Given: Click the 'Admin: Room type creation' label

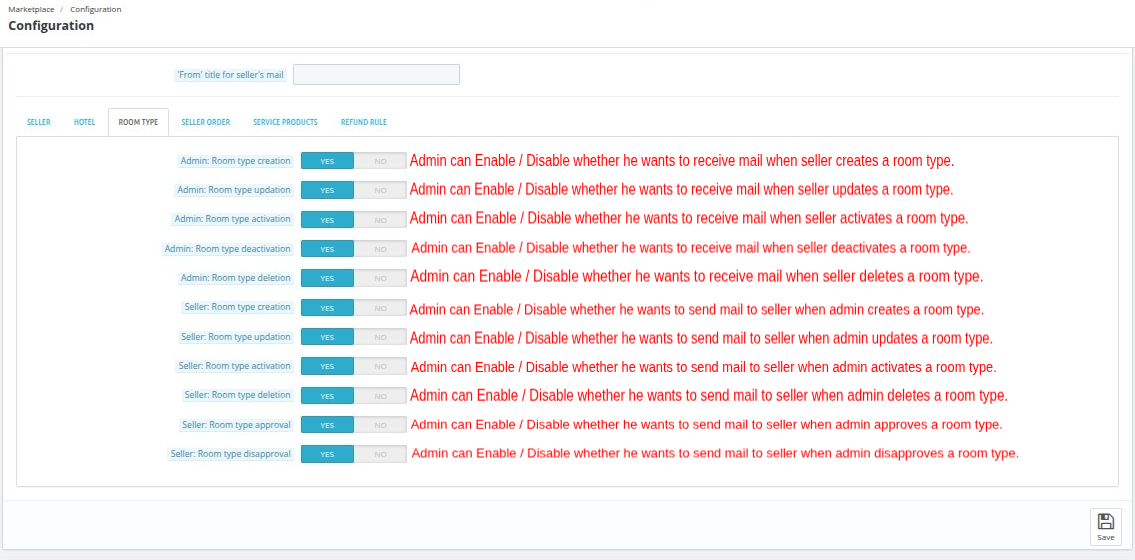Looking at the screenshot, I should pos(235,161).
